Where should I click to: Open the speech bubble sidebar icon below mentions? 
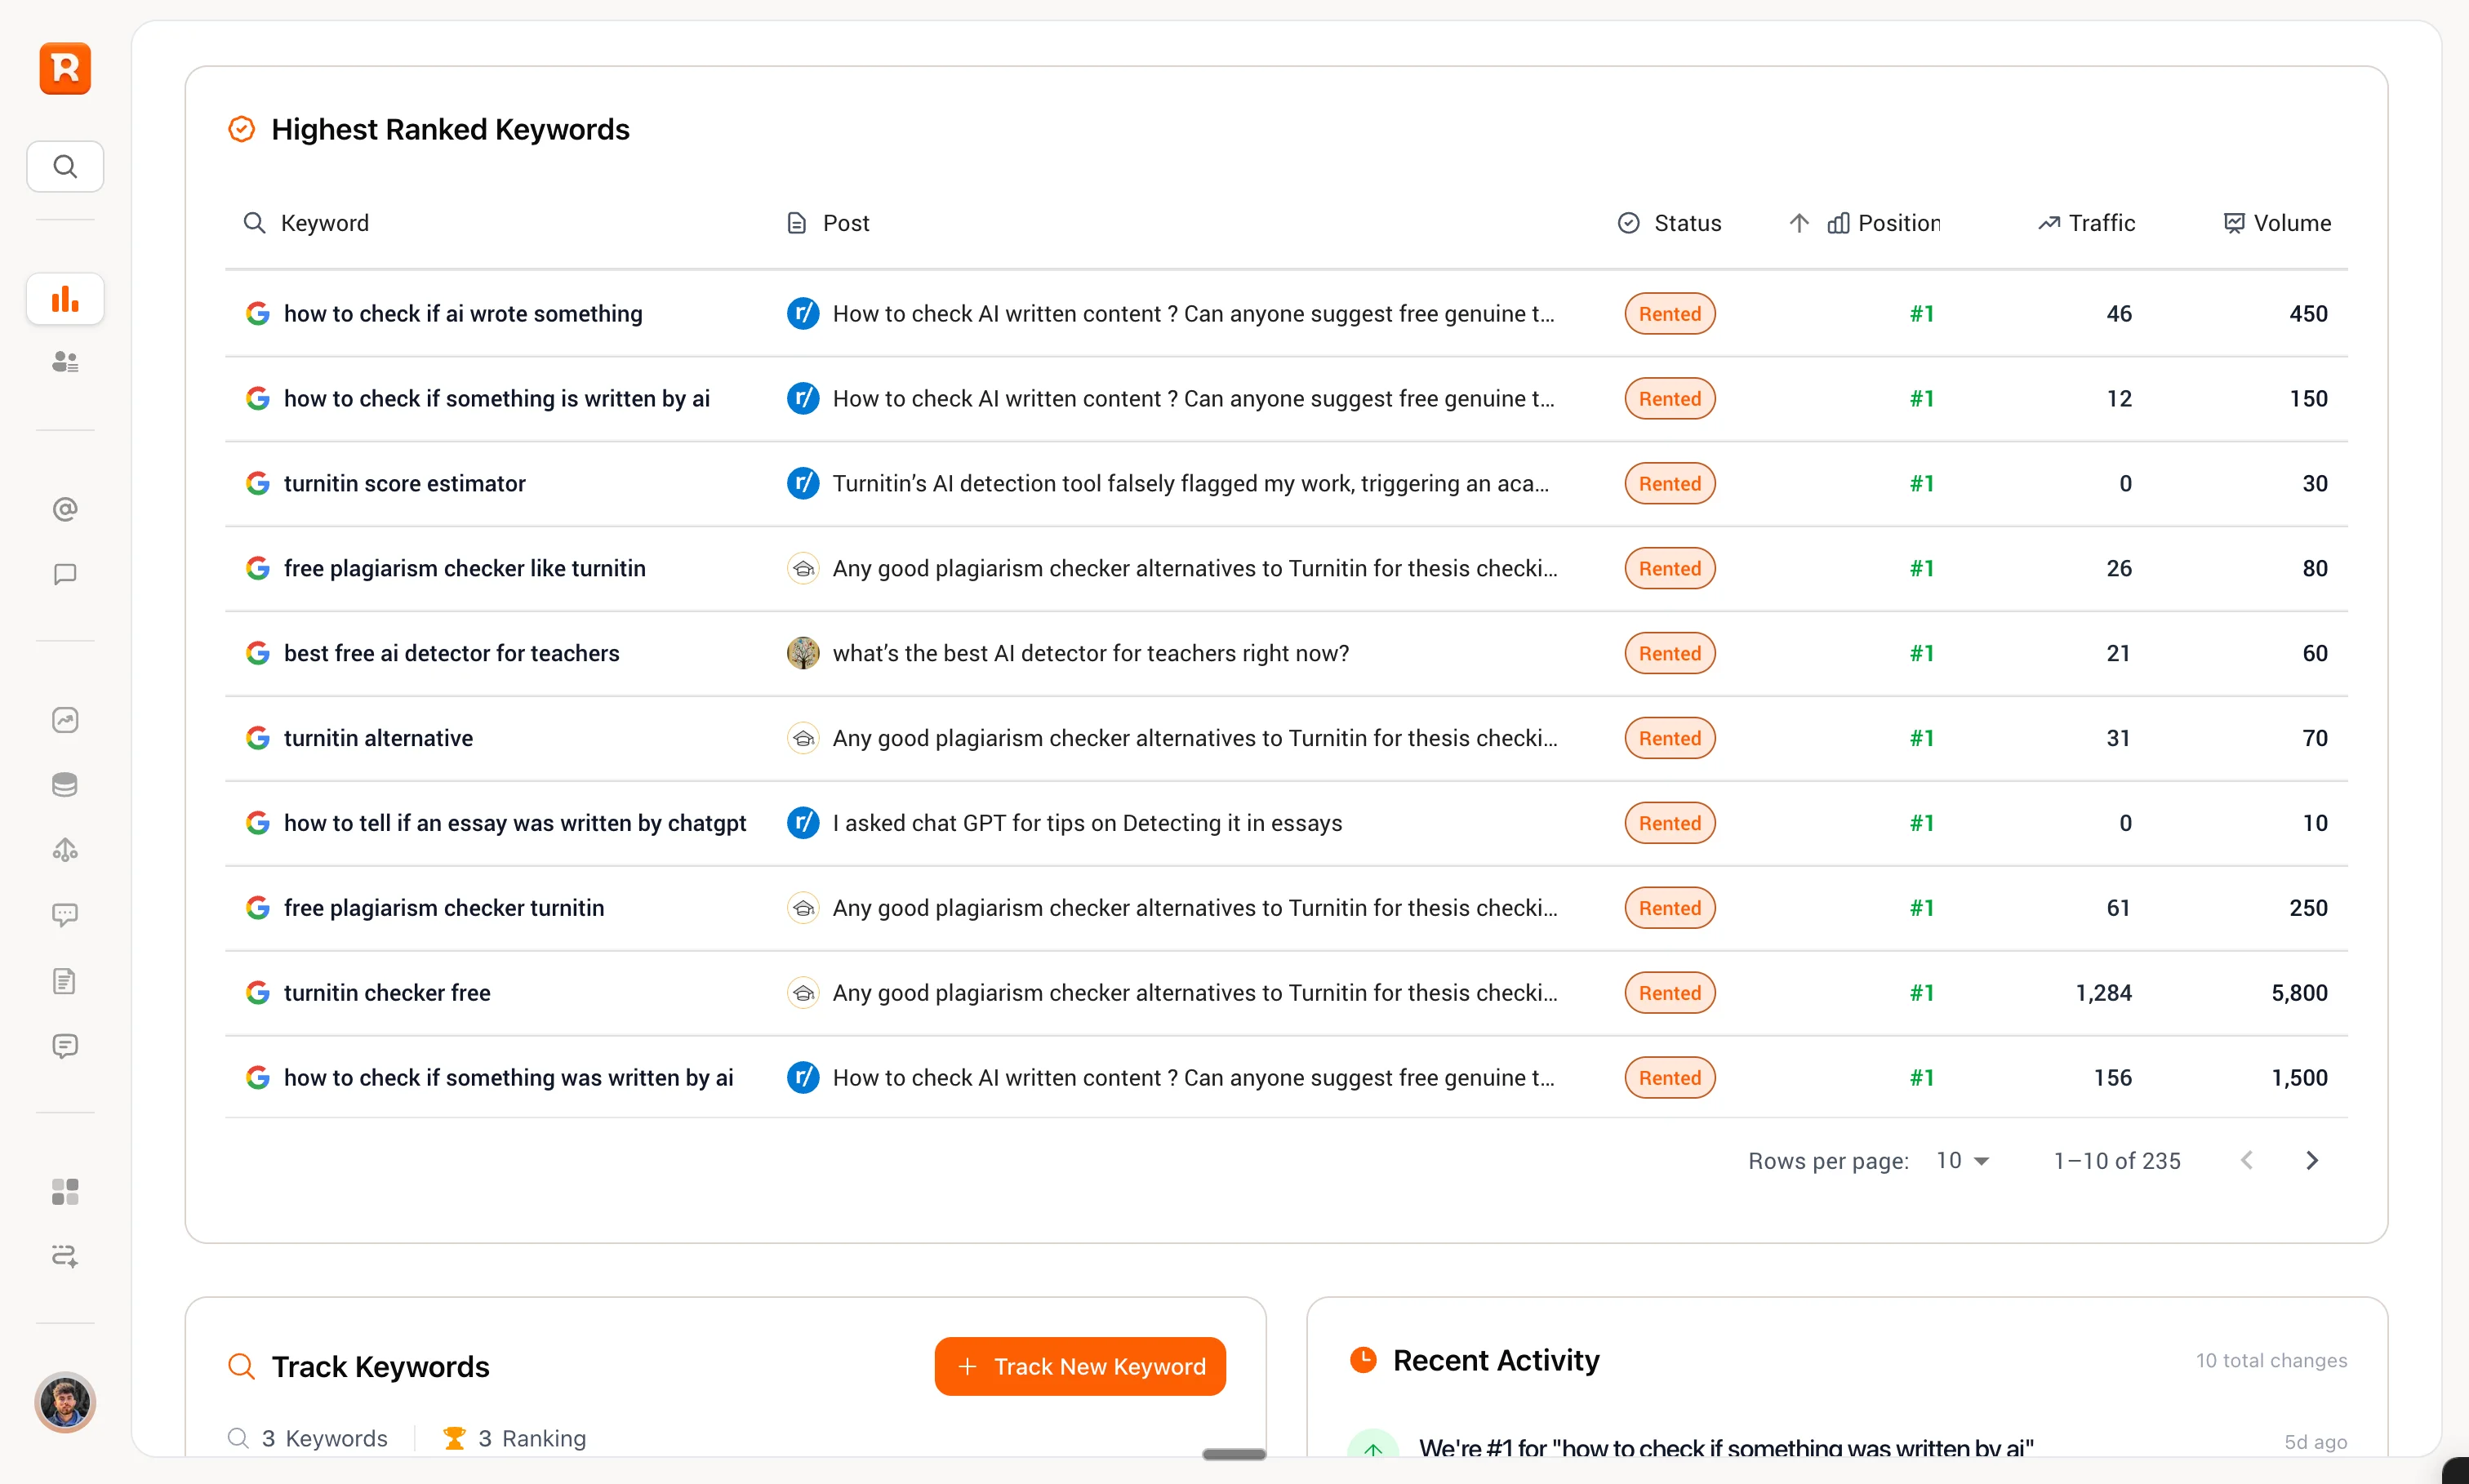65,574
